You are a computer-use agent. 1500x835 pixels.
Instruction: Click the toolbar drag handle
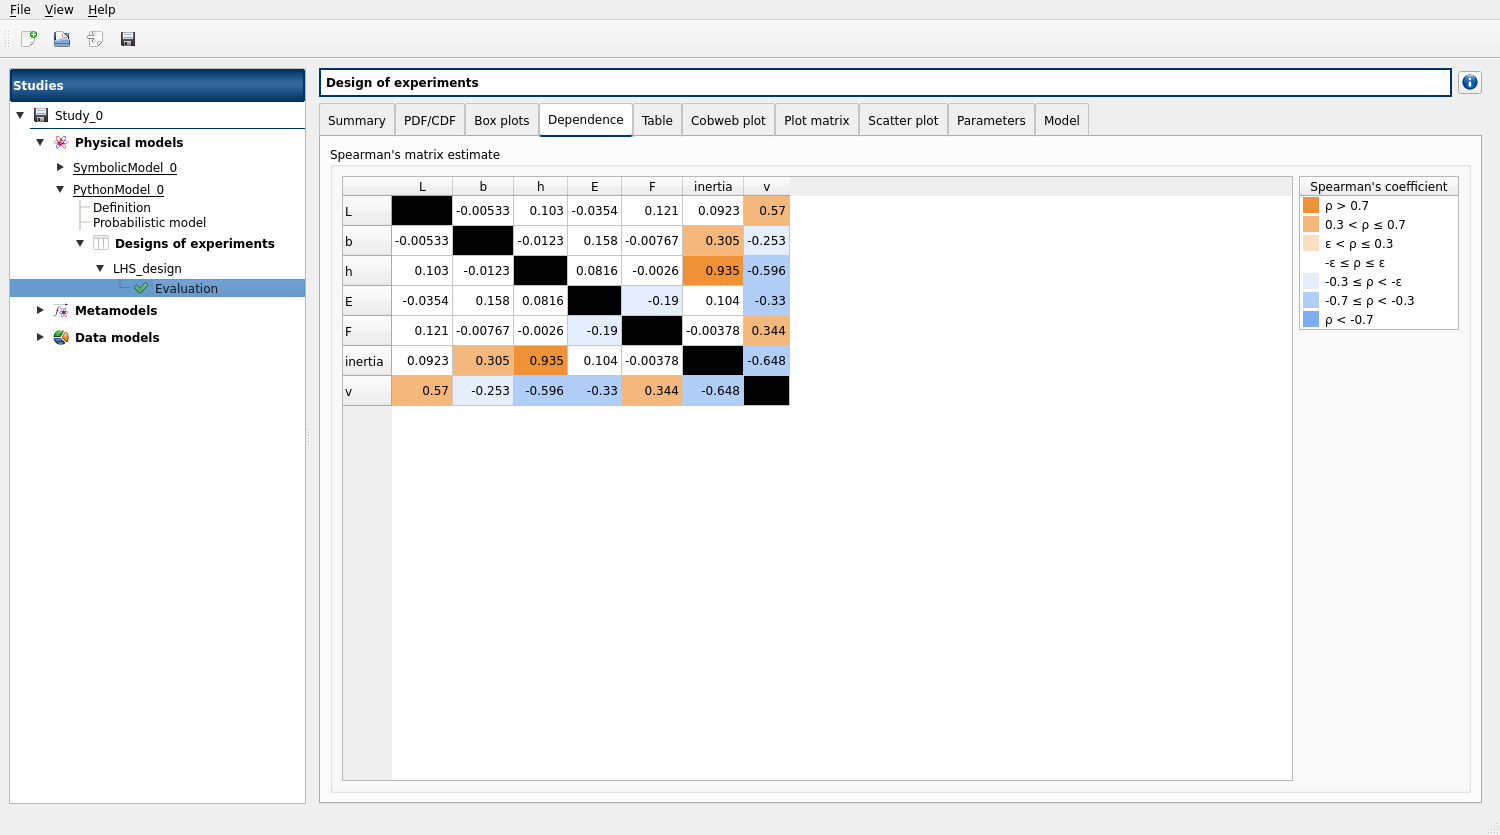pos(7,39)
